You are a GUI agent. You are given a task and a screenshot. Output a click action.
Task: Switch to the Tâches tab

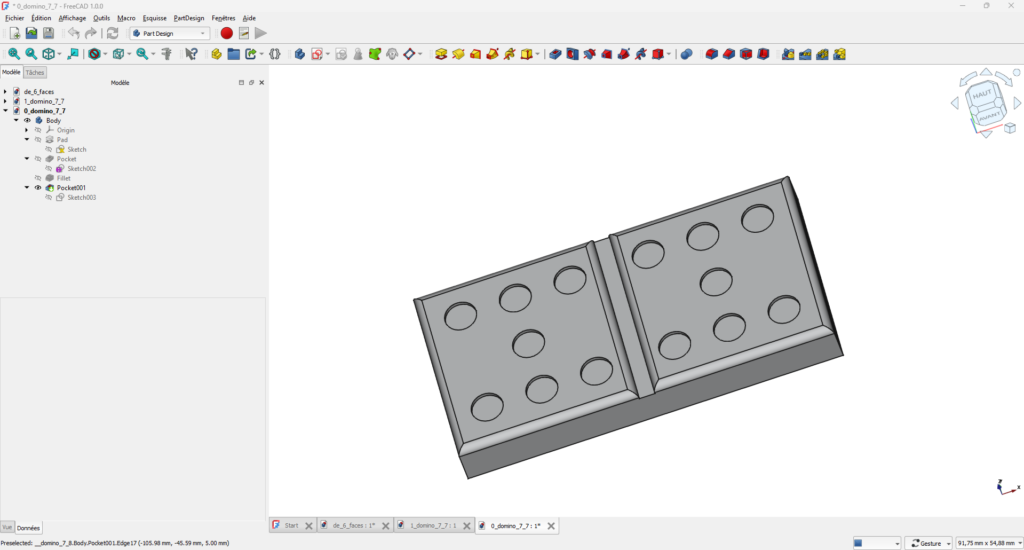coord(35,72)
